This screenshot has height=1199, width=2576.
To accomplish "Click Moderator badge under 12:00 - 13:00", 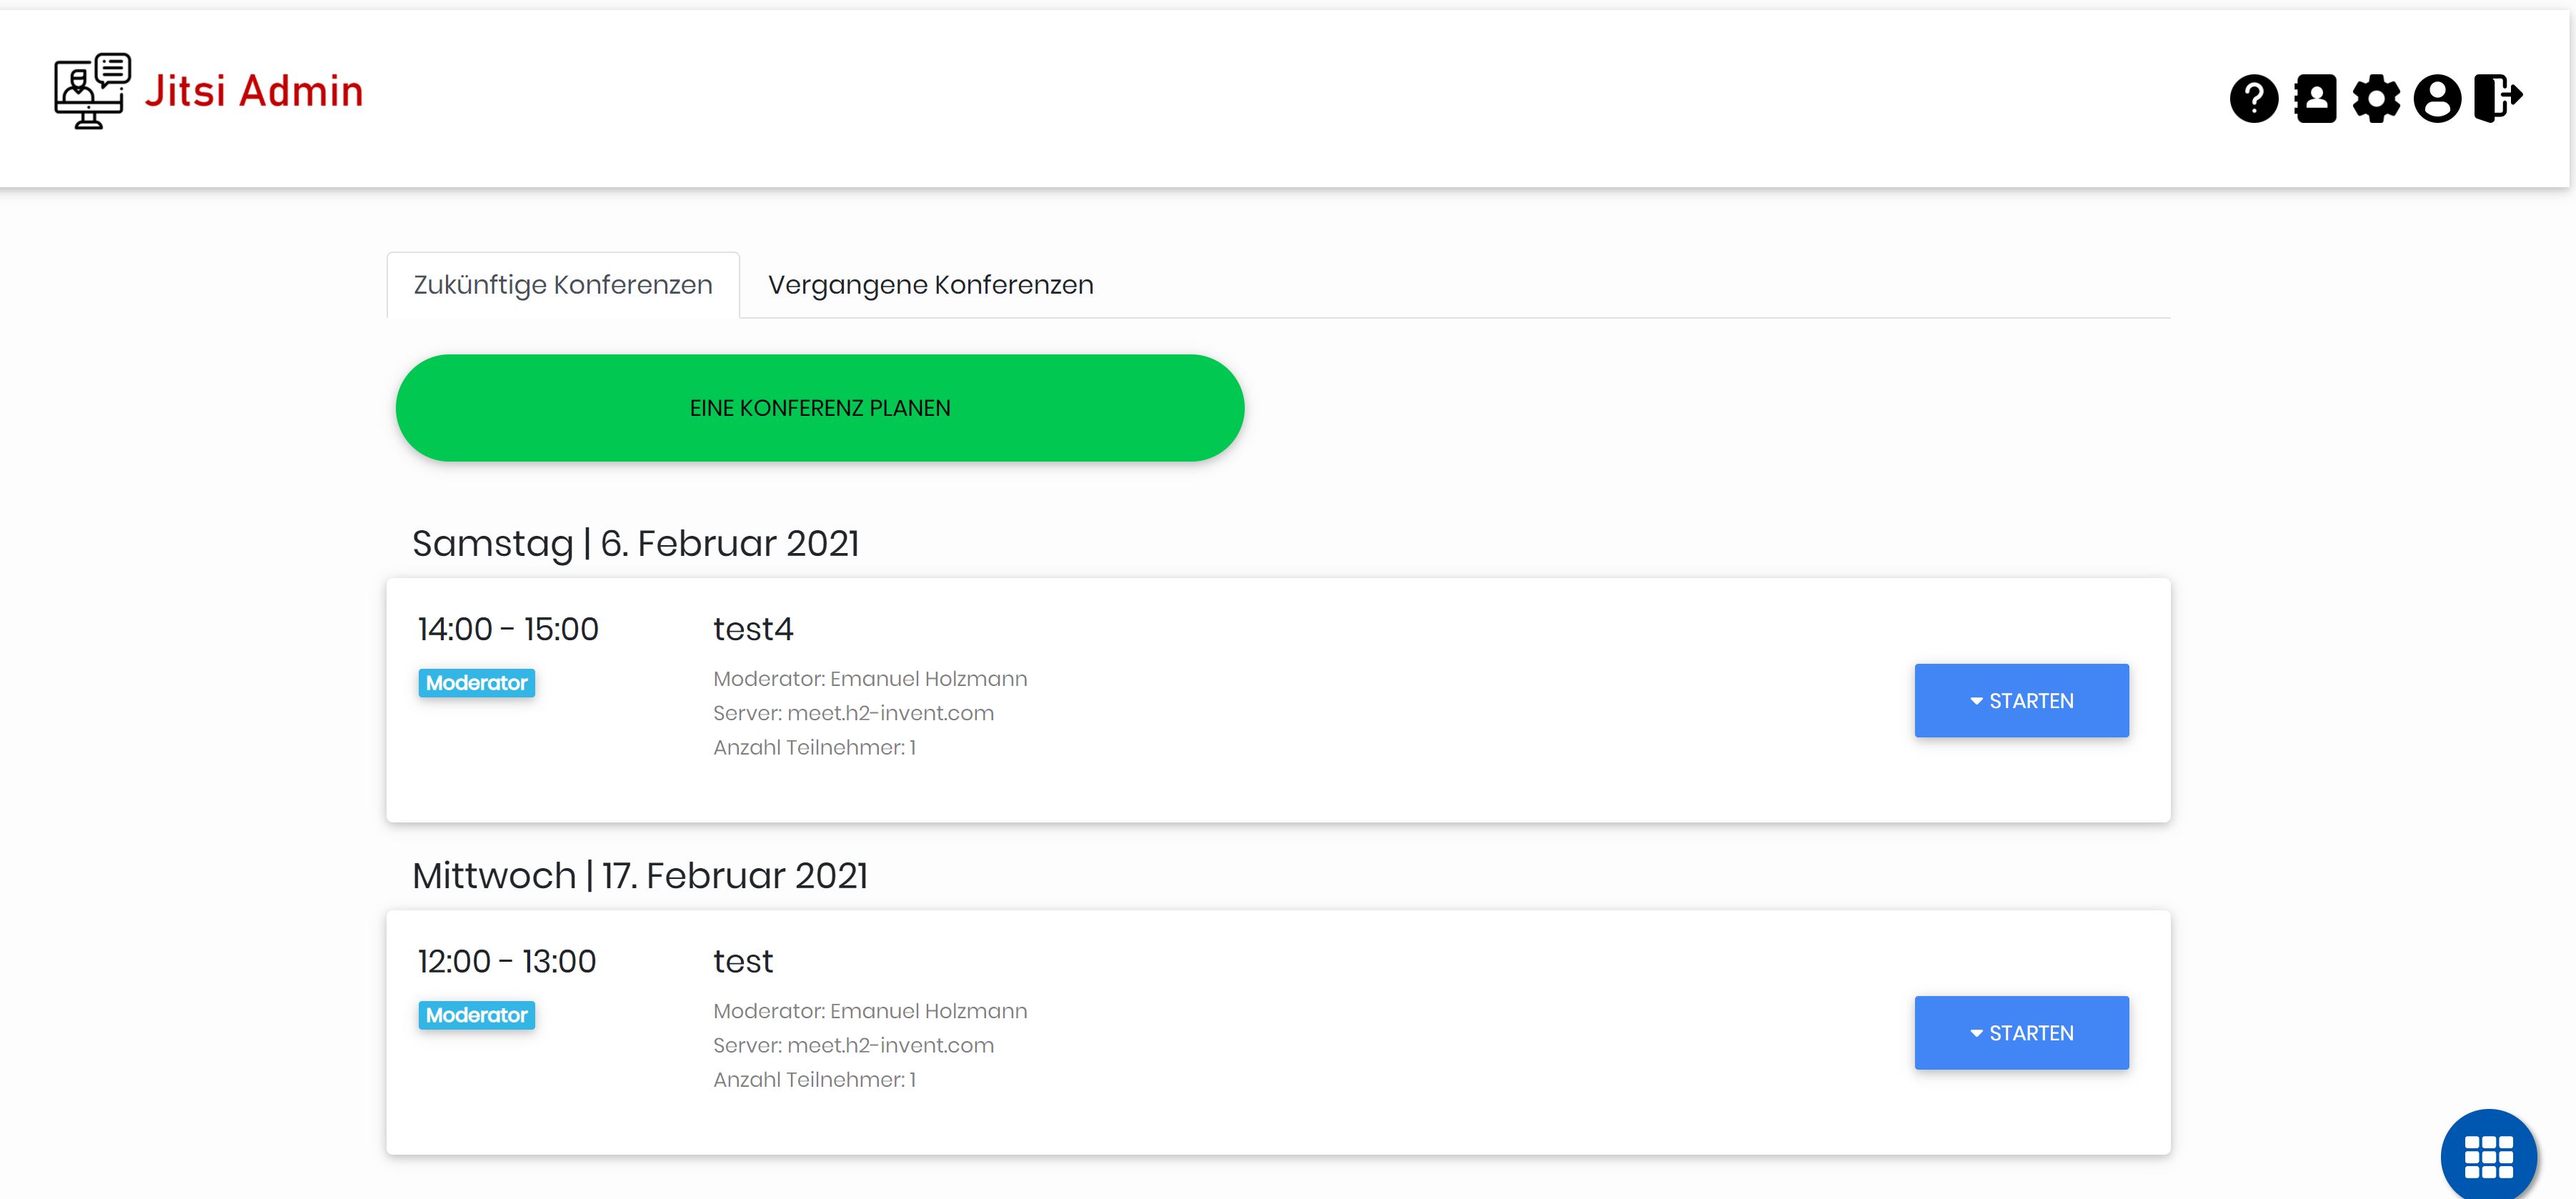I will click(x=477, y=1015).
